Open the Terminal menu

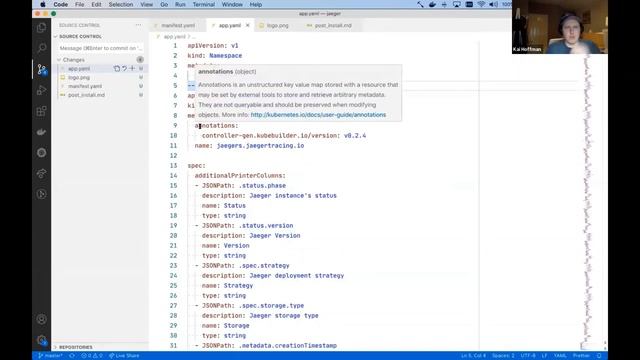204,4
